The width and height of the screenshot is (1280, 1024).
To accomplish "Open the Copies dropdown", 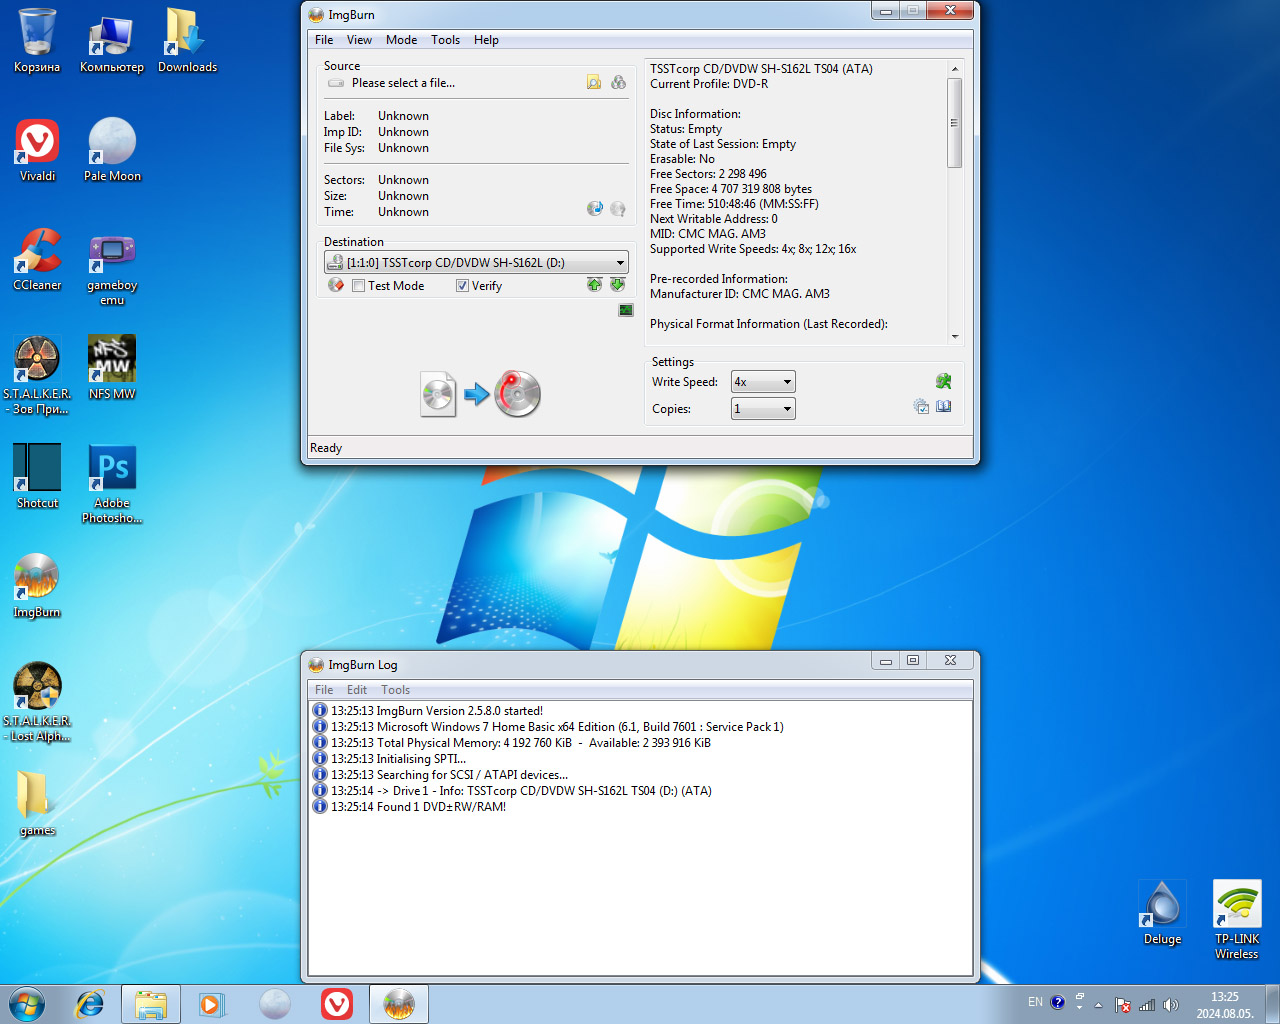I will point(763,408).
